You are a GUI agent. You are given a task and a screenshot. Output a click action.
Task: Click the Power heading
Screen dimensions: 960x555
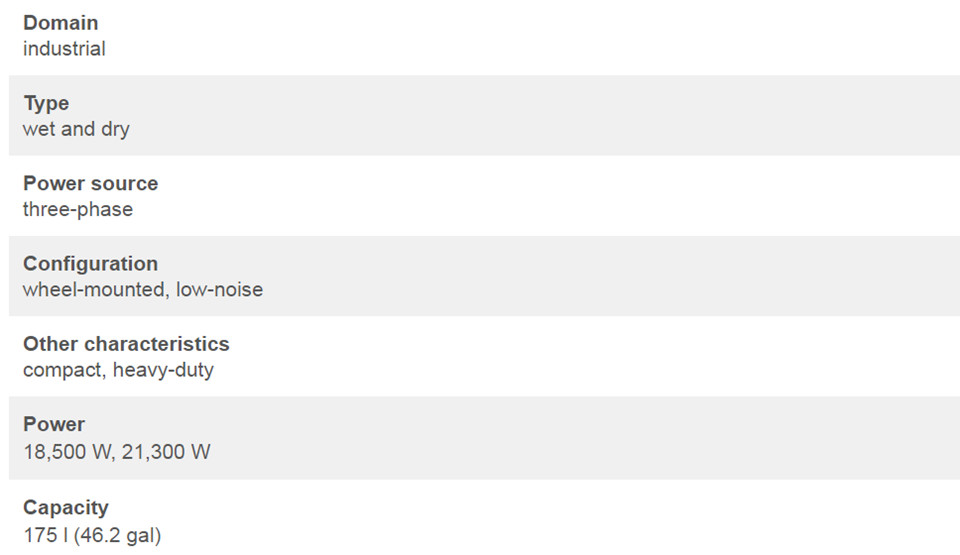[54, 424]
